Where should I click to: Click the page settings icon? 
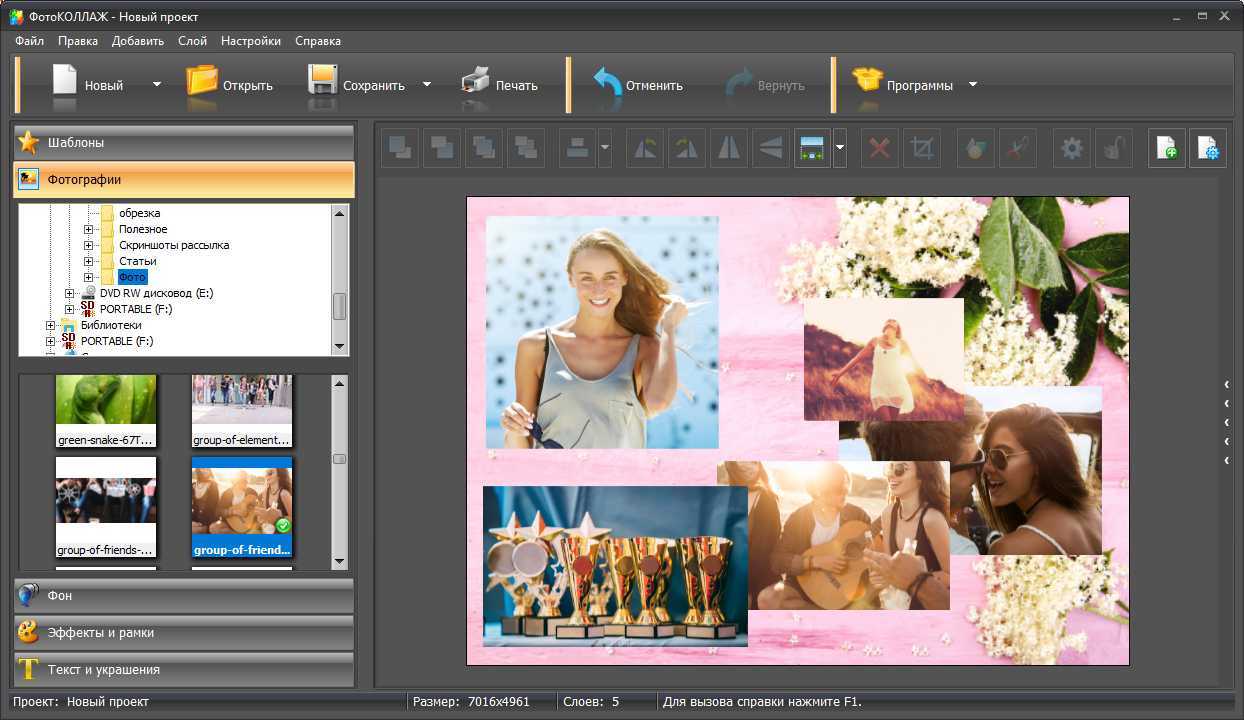(x=1208, y=149)
